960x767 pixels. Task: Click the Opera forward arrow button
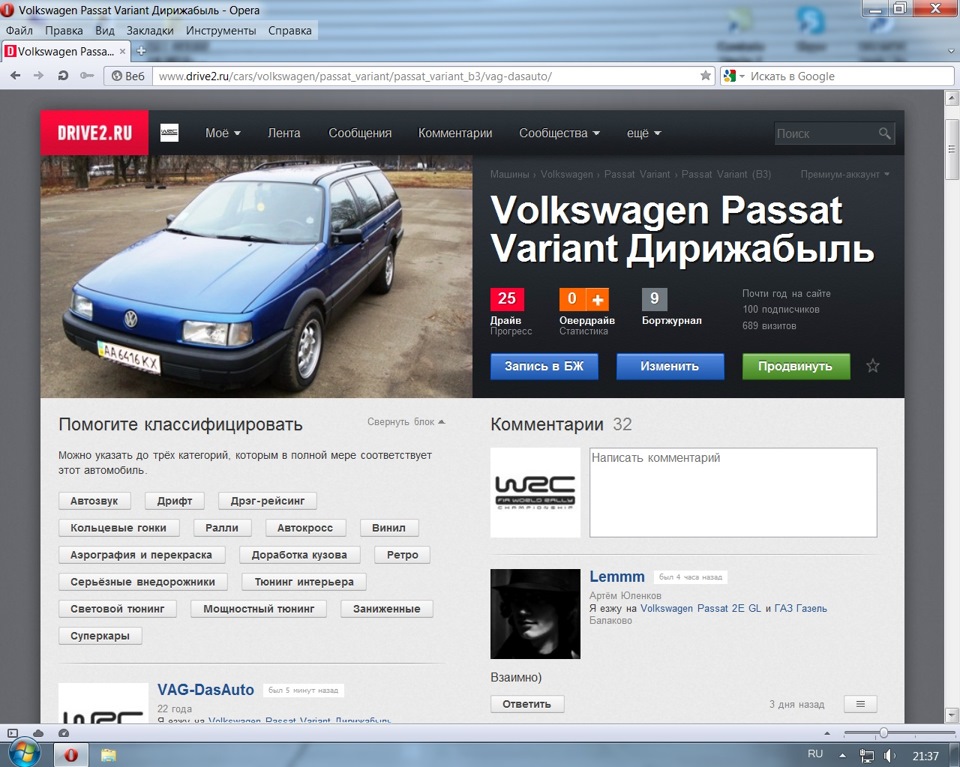click(x=39, y=76)
